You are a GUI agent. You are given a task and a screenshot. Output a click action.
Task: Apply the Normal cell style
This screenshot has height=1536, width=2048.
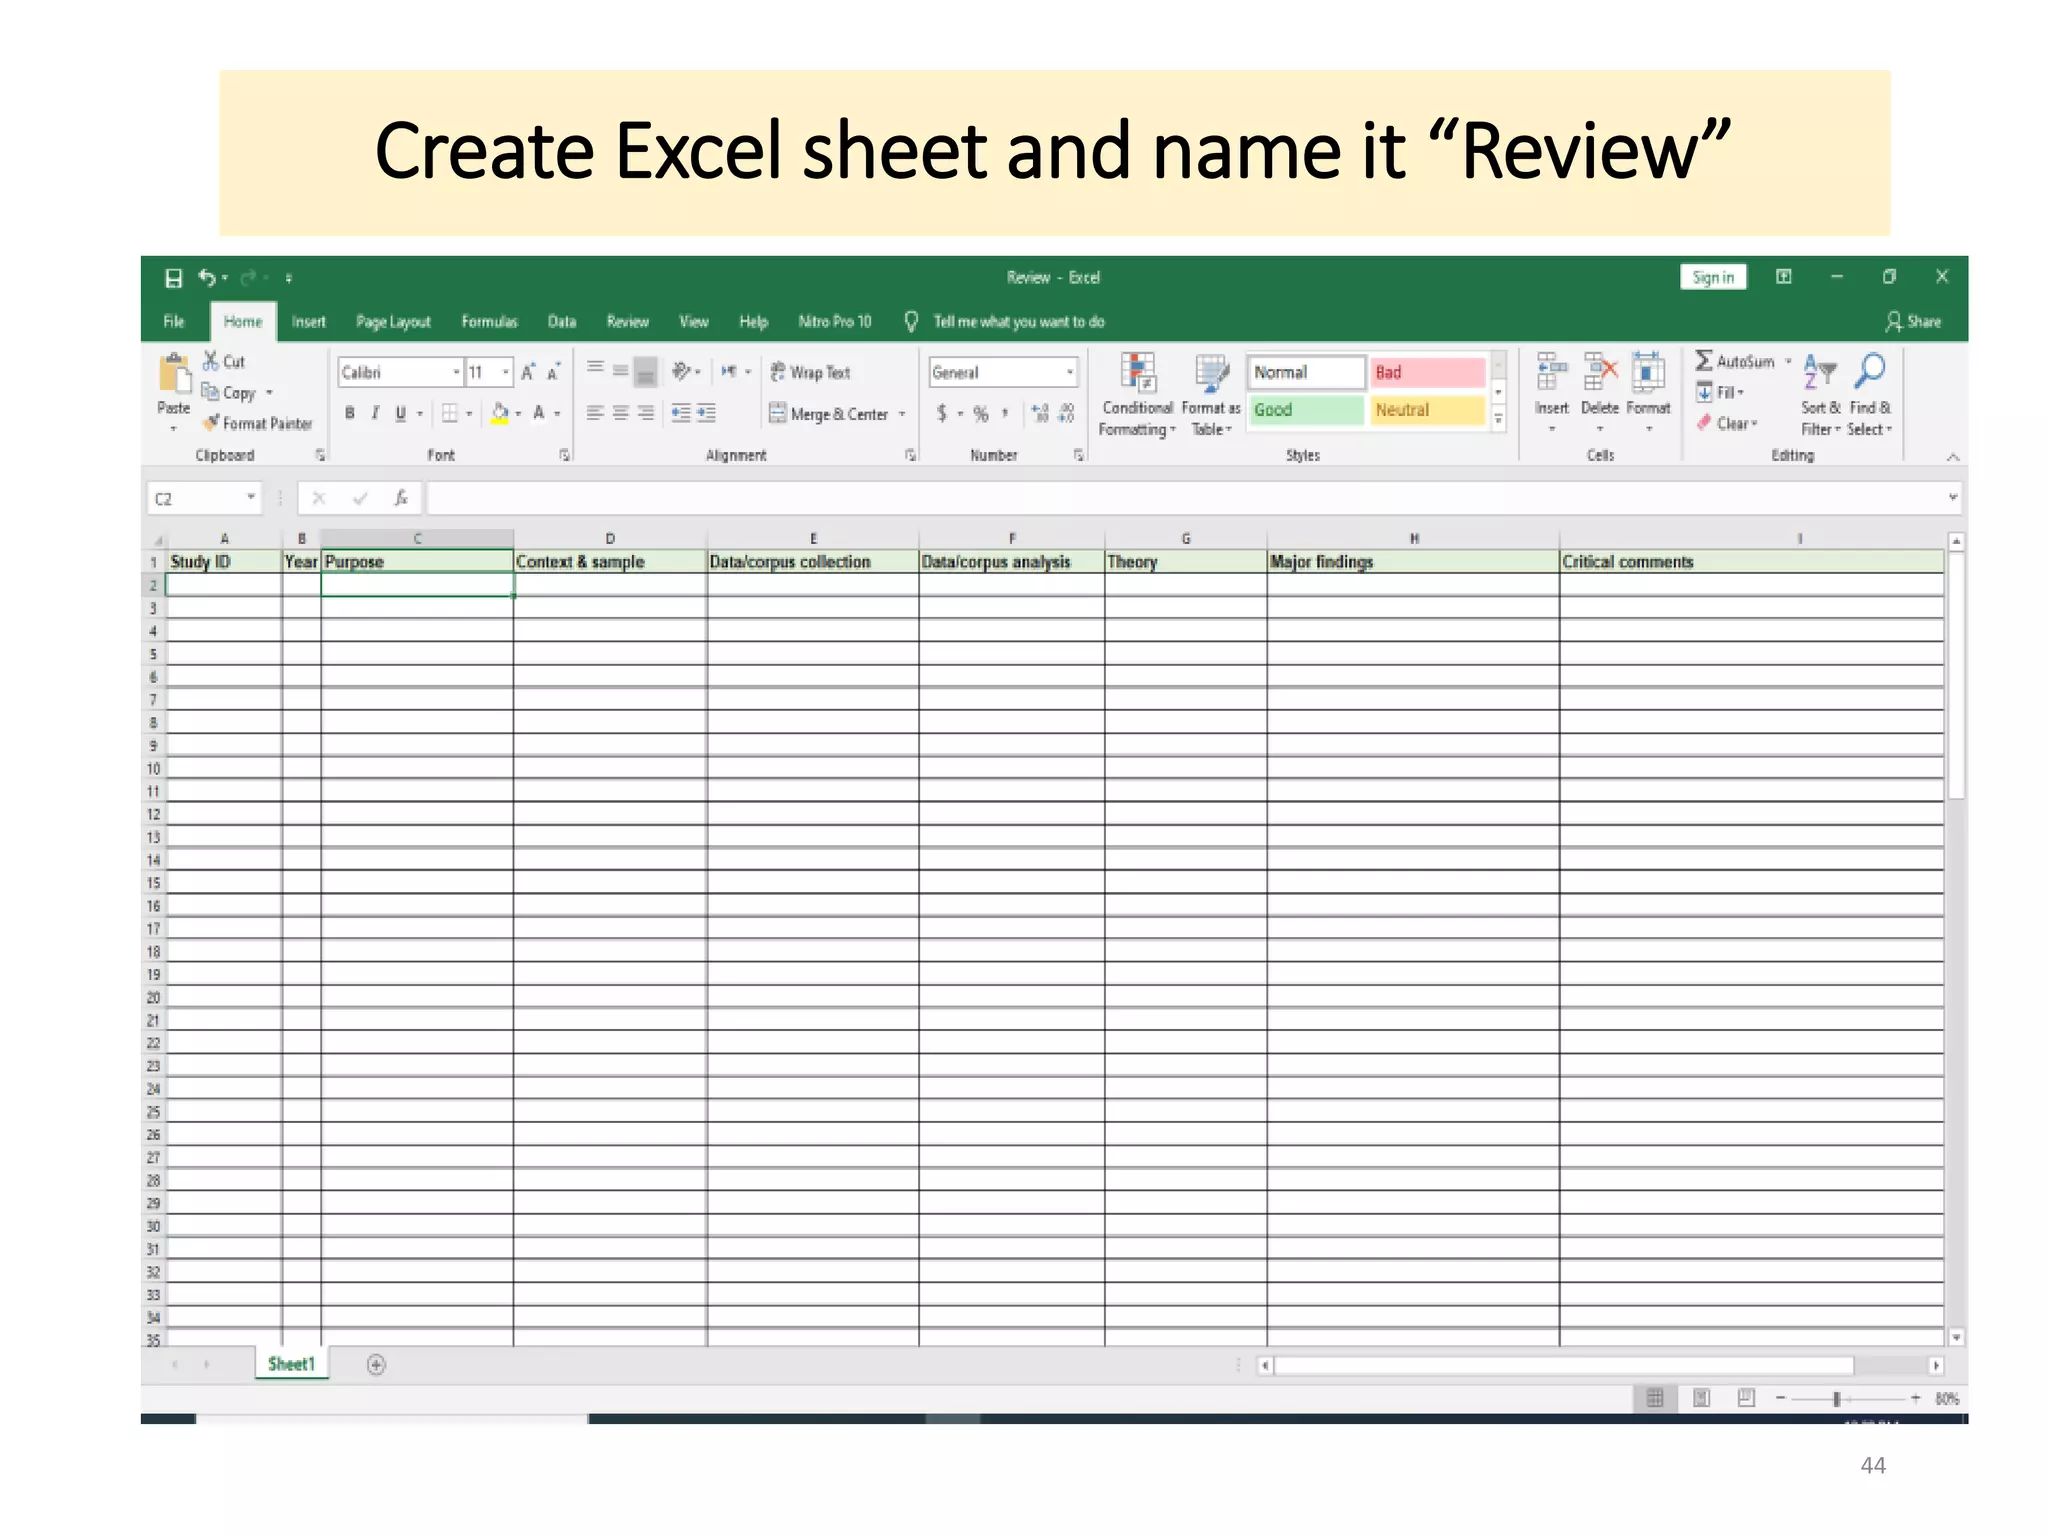pos(1306,372)
